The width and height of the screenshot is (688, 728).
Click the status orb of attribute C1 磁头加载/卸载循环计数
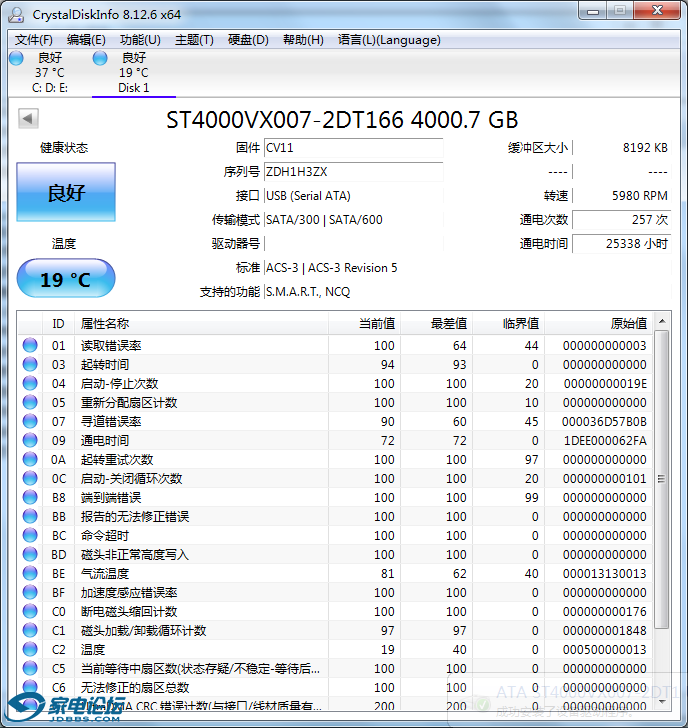(30, 630)
